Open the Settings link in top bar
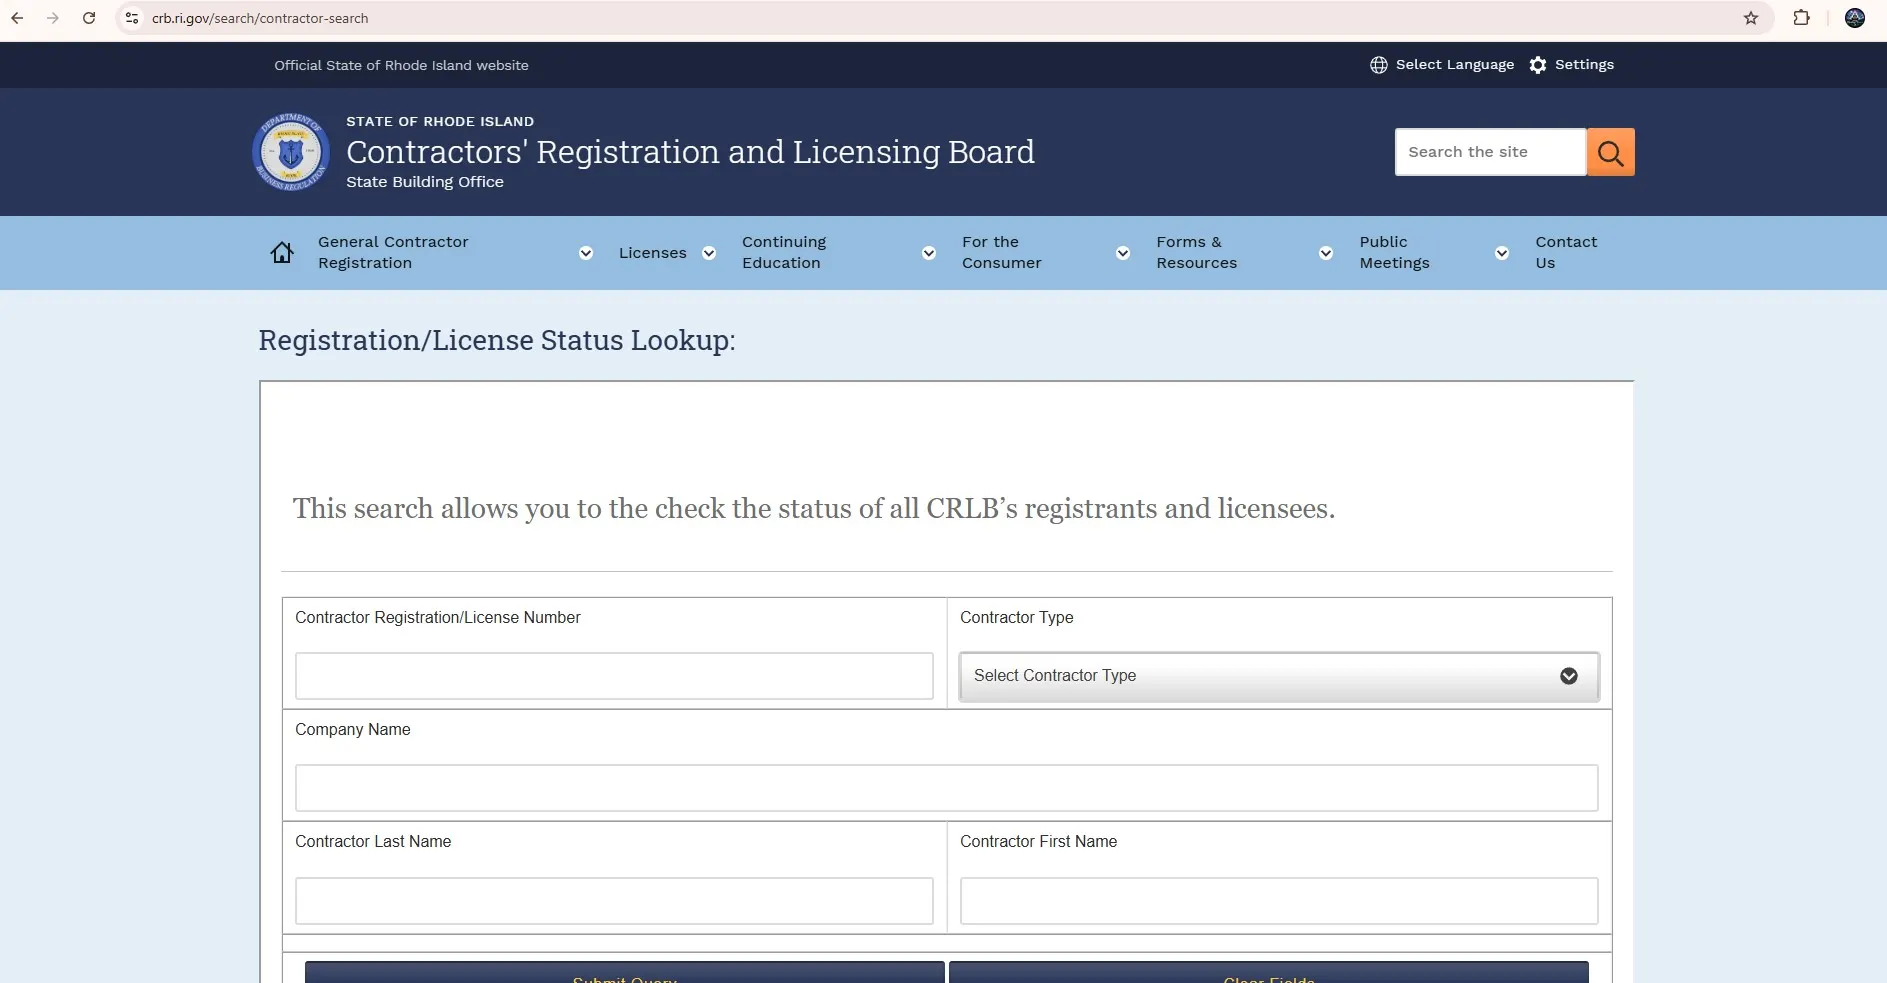This screenshot has width=1887, height=983. [x=1584, y=65]
